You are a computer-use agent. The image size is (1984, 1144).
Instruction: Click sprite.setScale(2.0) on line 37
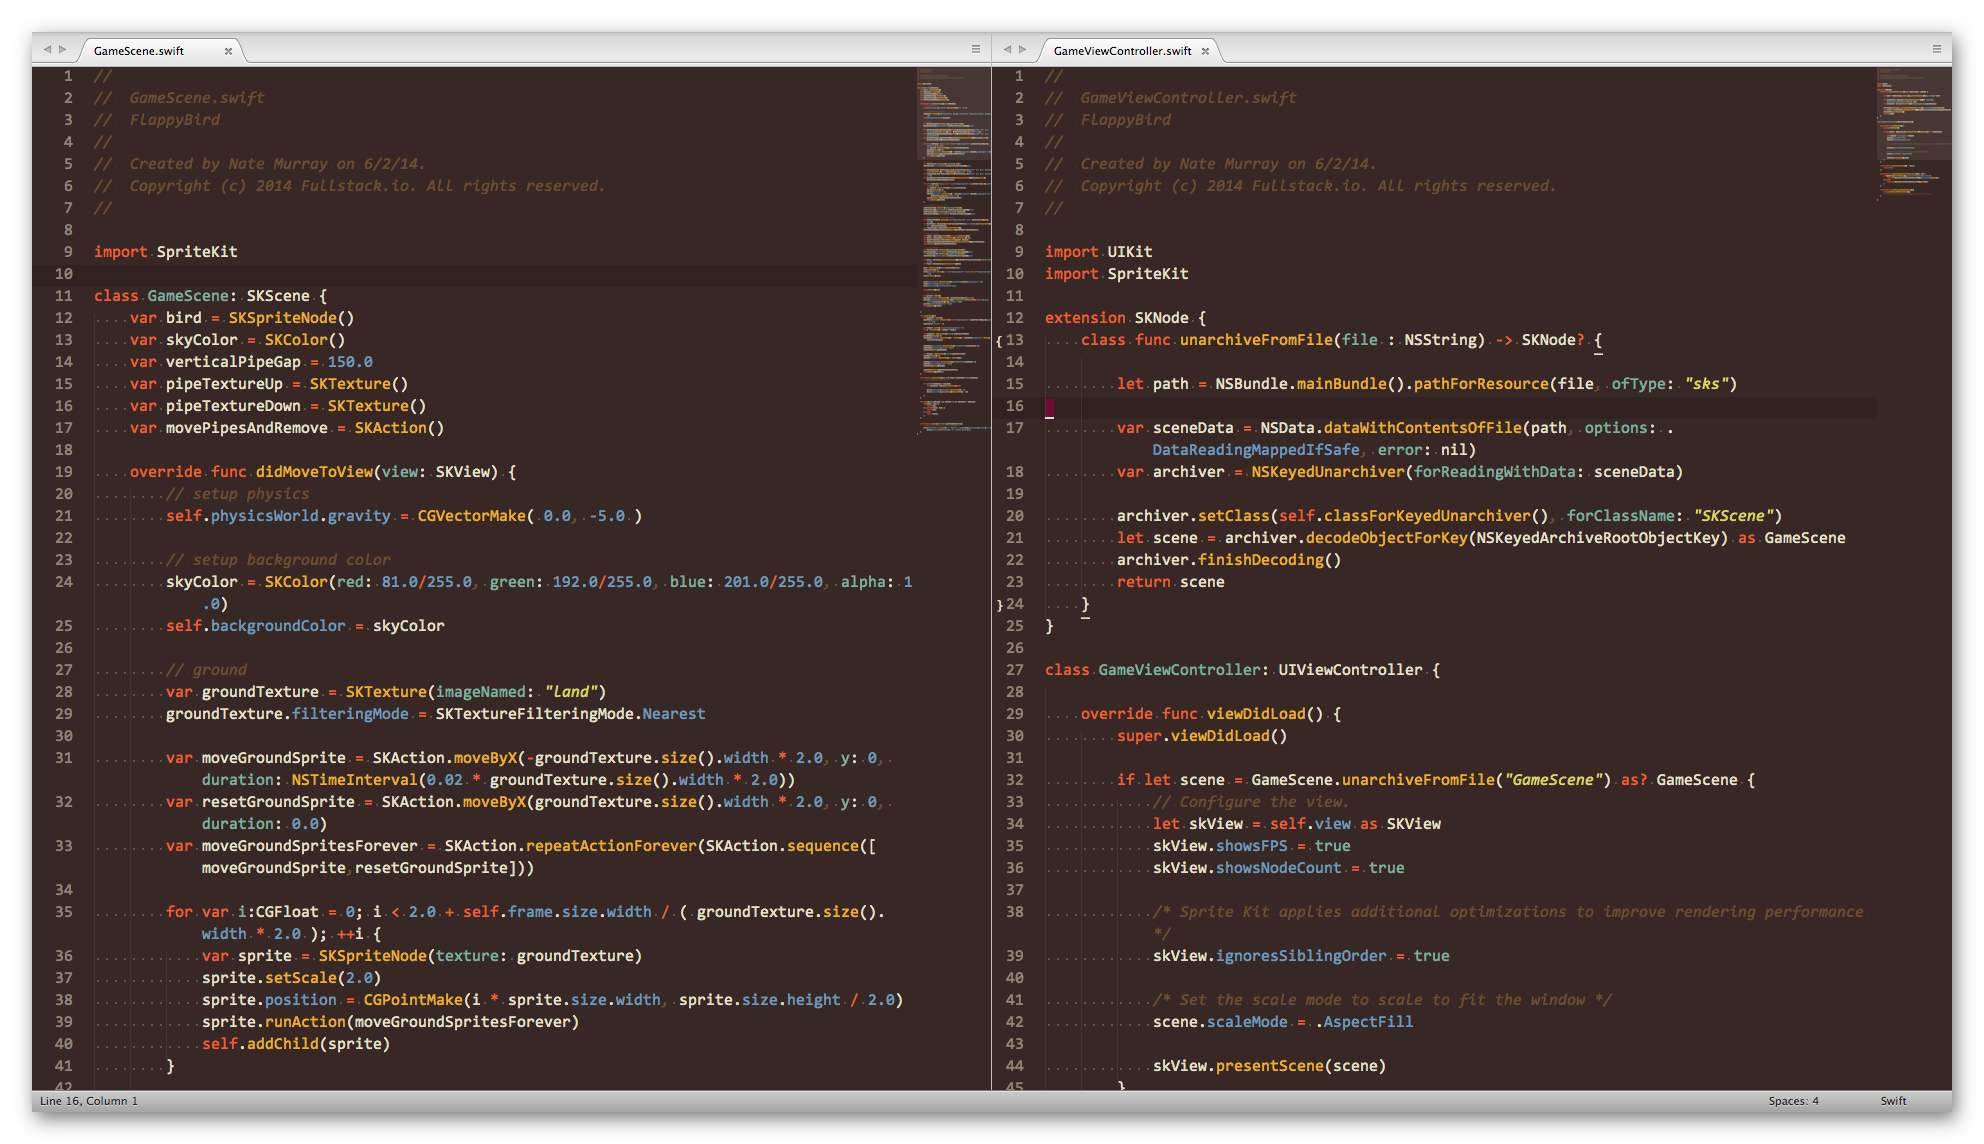tap(291, 978)
